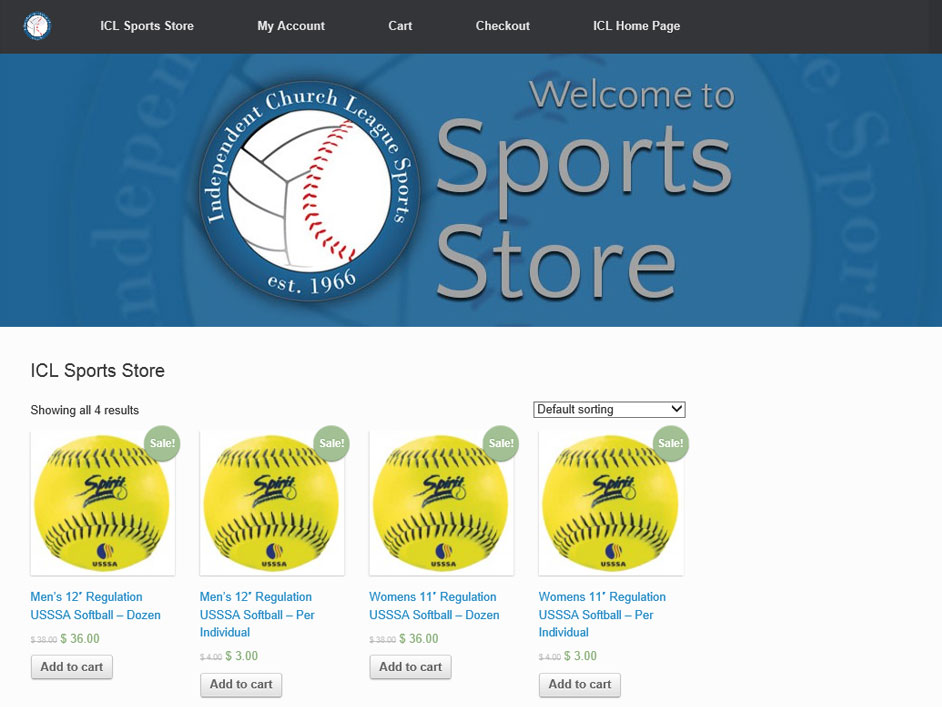Go to My Account page
The image size is (942, 707).
[291, 26]
